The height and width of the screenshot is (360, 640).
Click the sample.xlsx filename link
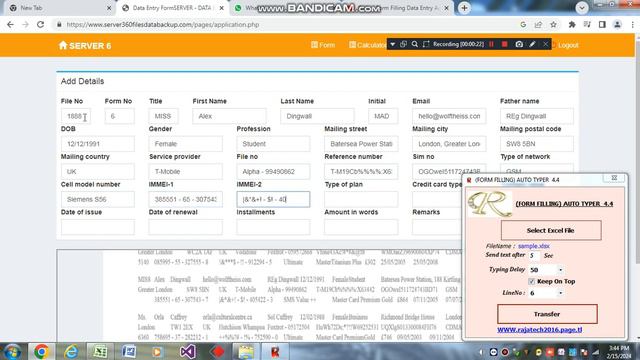pos(533,246)
